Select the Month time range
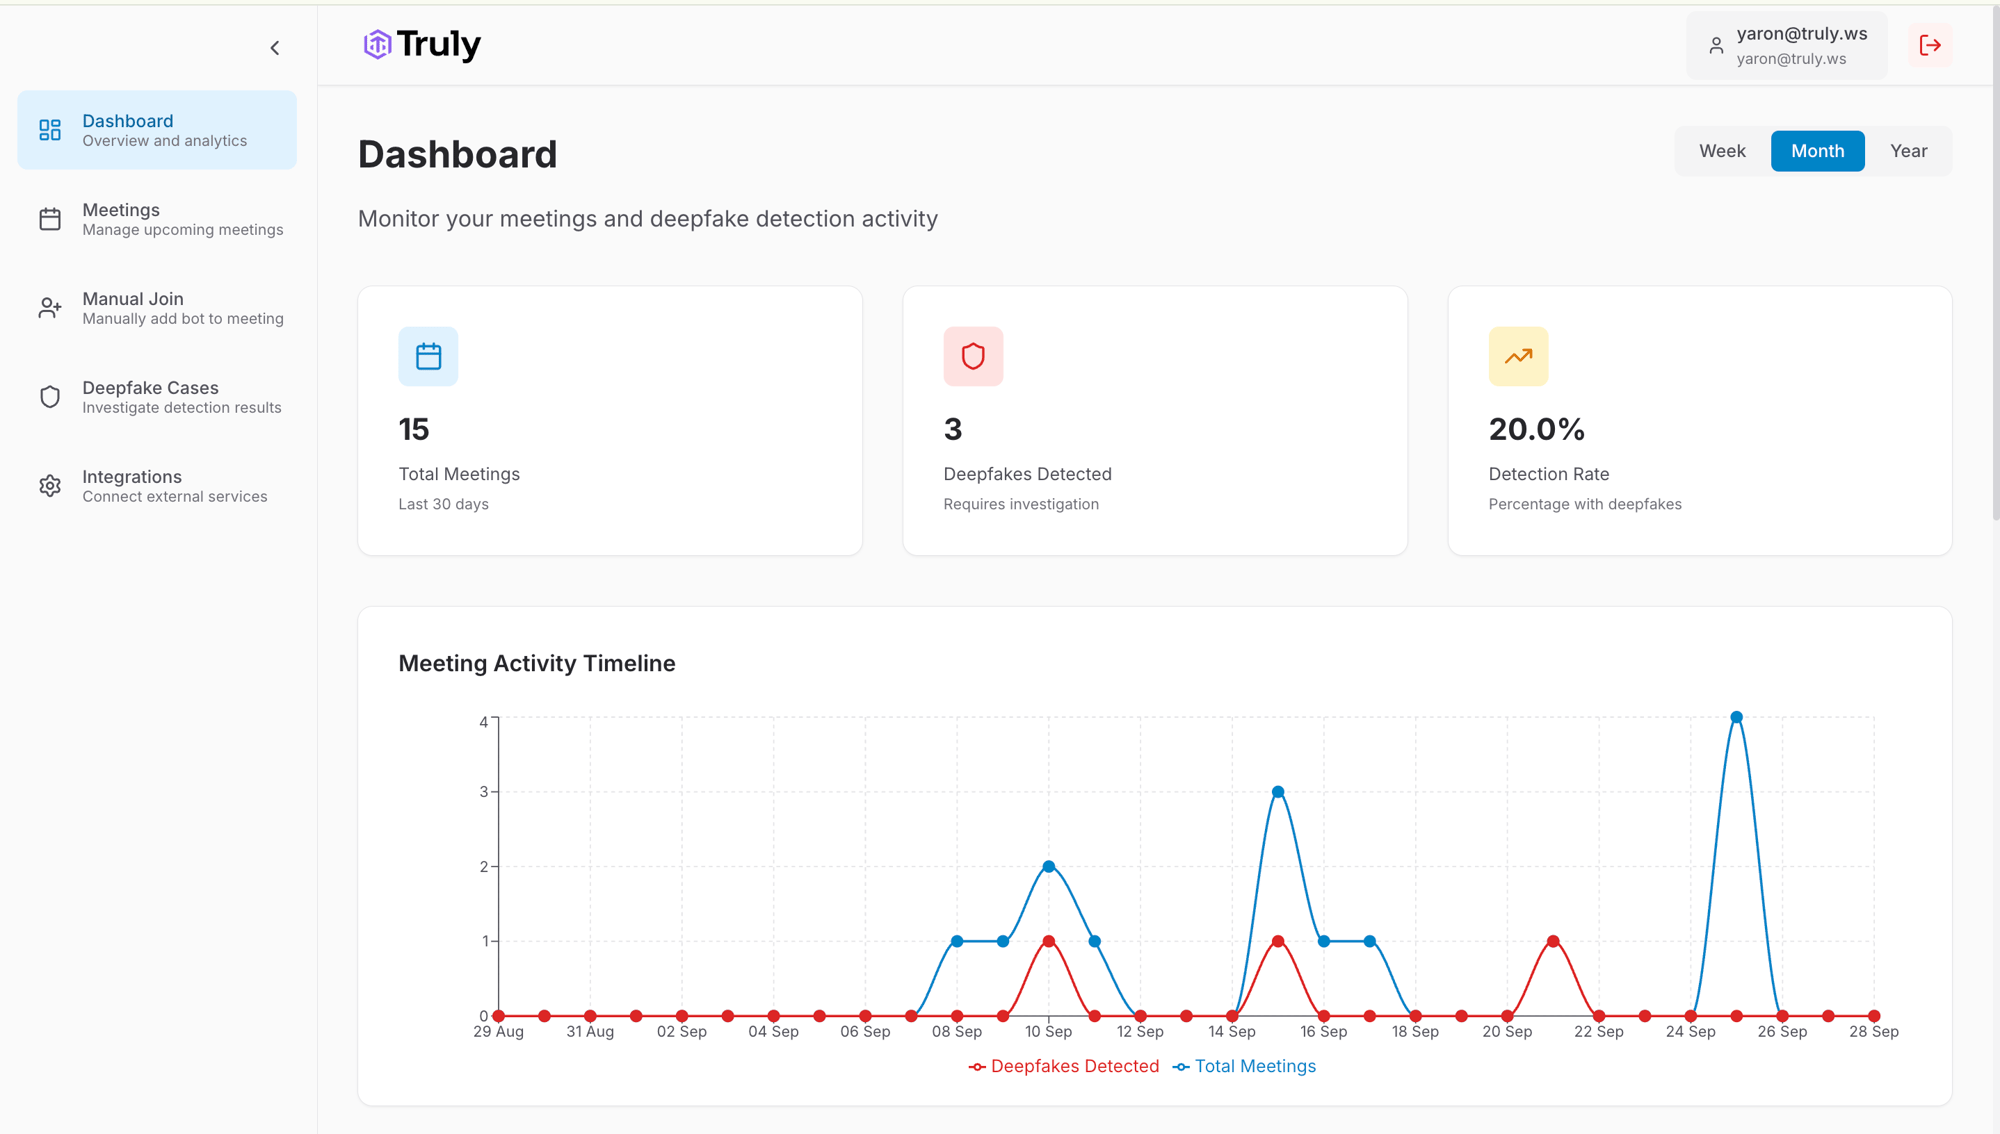 (x=1817, y=150)
